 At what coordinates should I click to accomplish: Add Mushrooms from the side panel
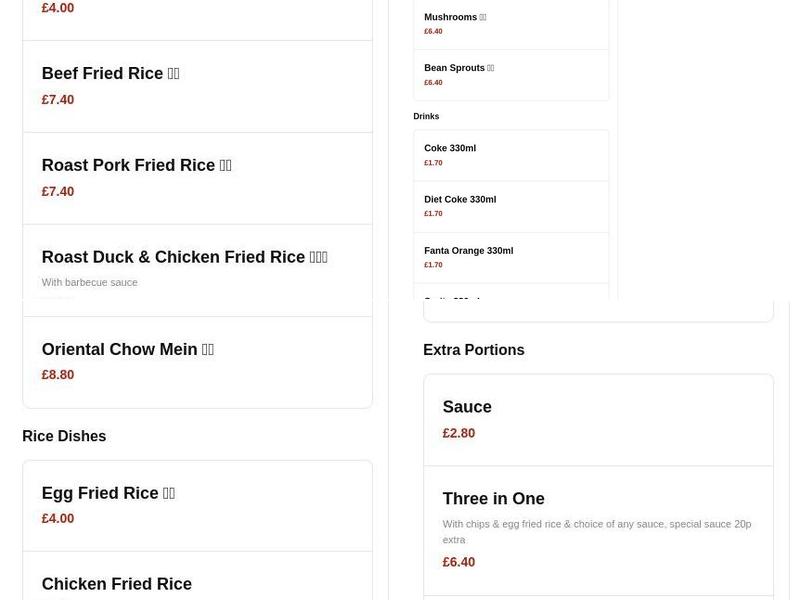(x=454, y=17)
